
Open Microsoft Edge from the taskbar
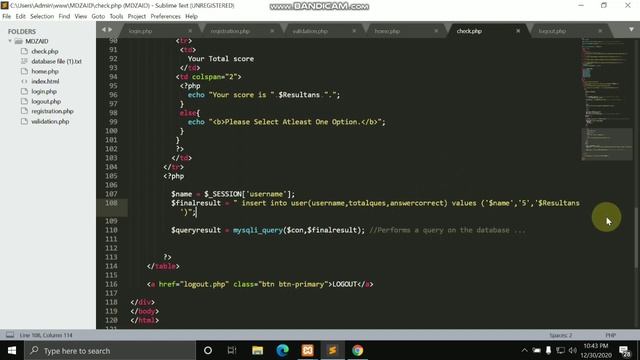pos(282,350)
